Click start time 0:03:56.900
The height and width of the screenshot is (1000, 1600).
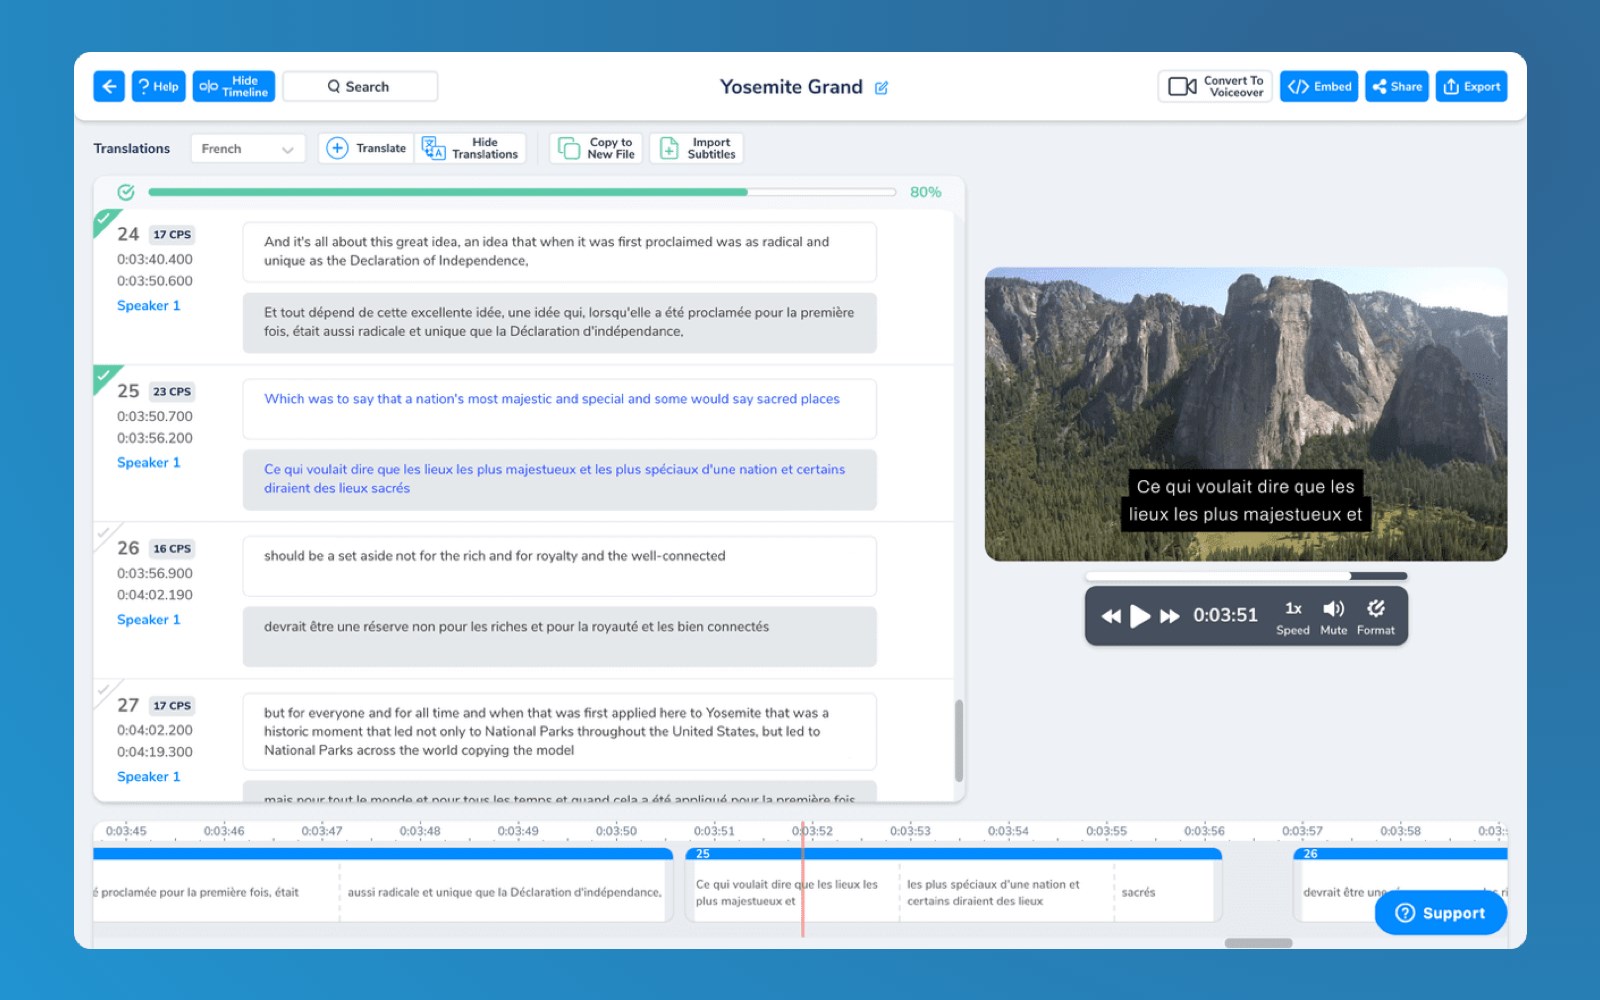point(155,573)
